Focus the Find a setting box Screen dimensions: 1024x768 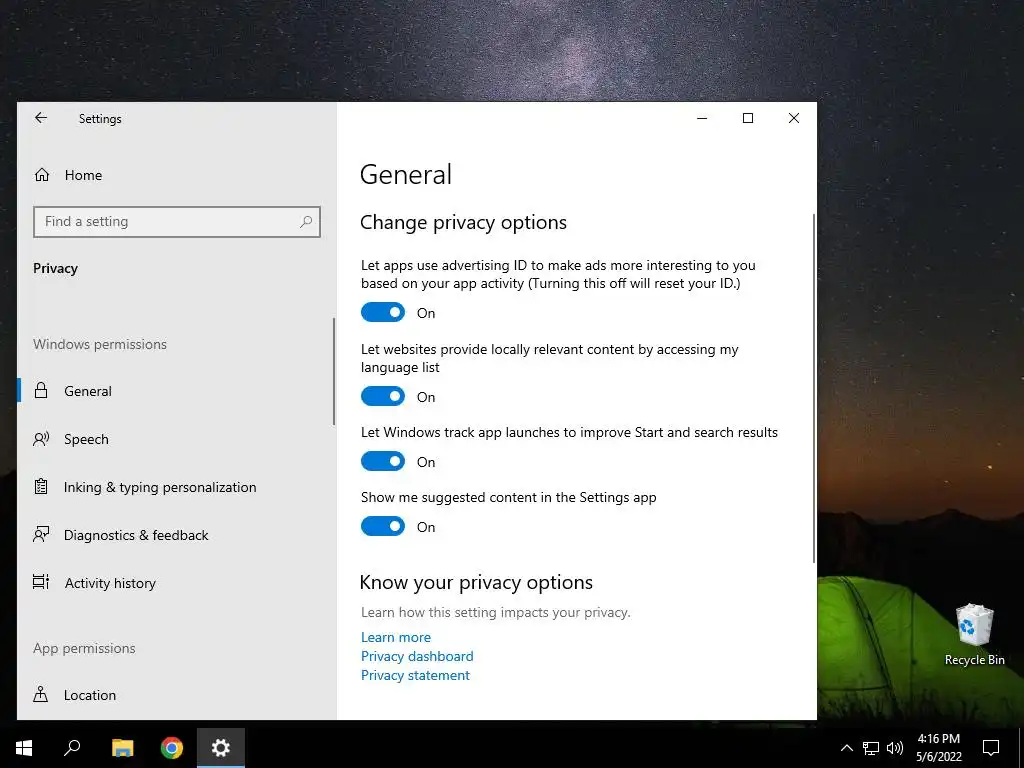(177, 221)
